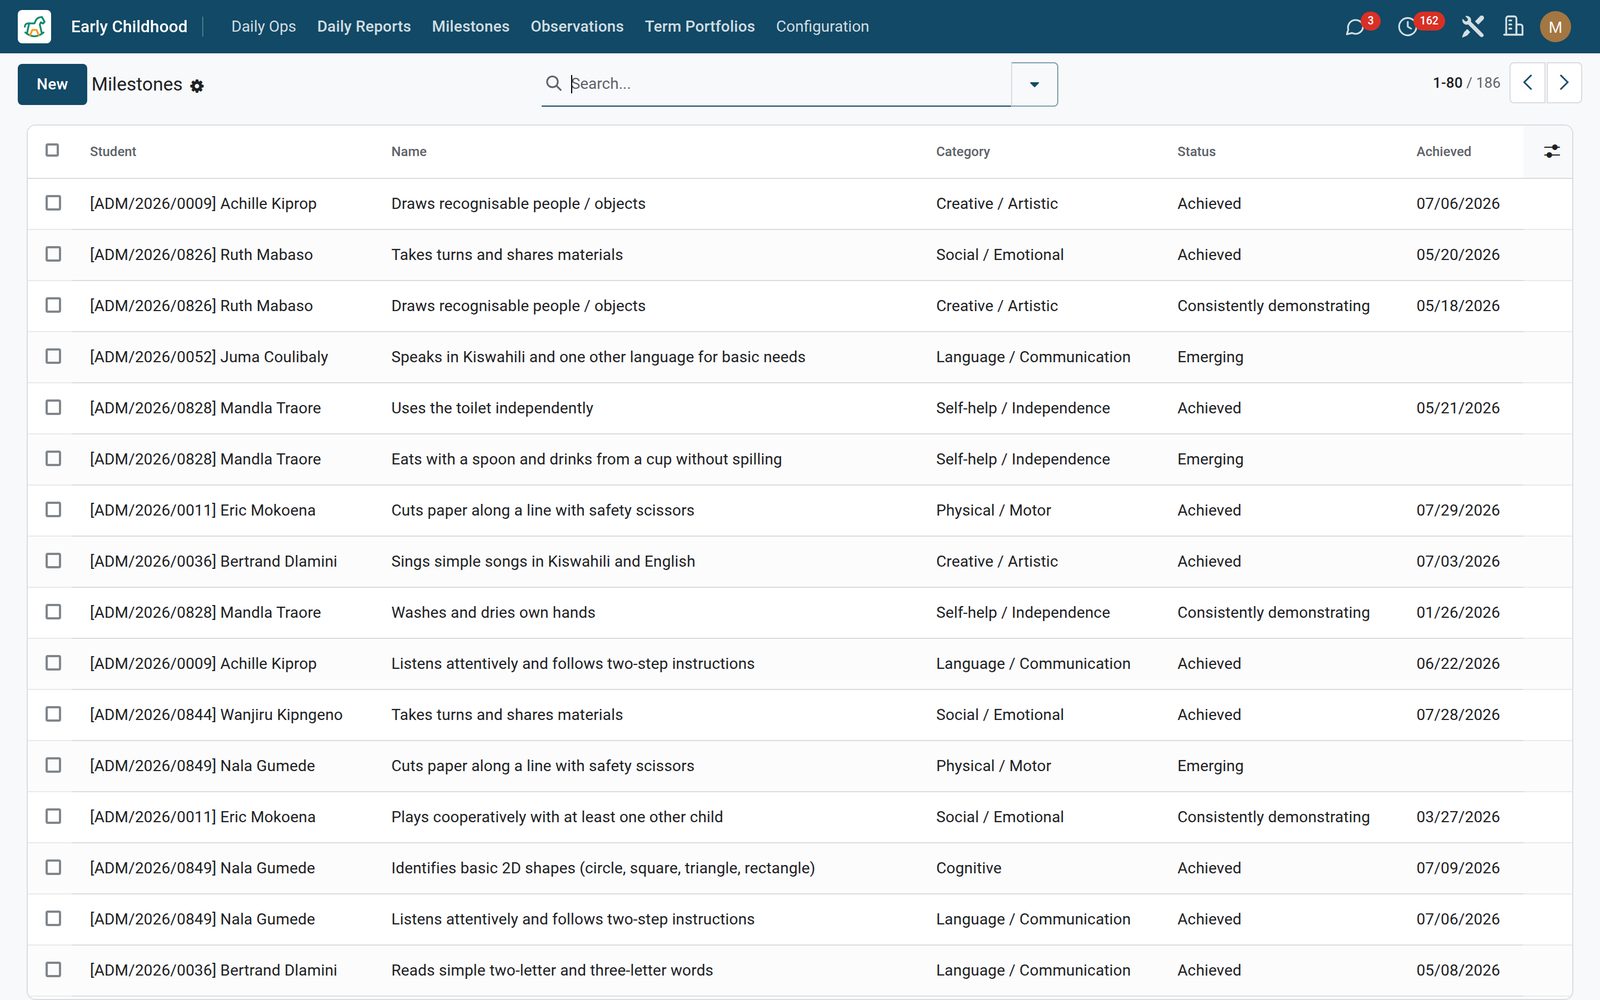Expand the search options dropdown arrow
1600x1000 pixels.
[x=1034, y=84]
